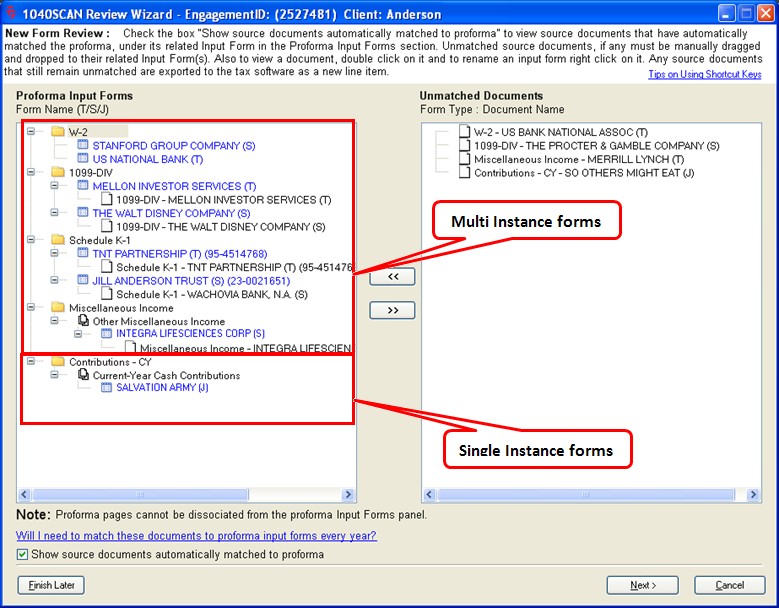Click the Finish Later button
779x608 pixels.
(x=51, y=585)
